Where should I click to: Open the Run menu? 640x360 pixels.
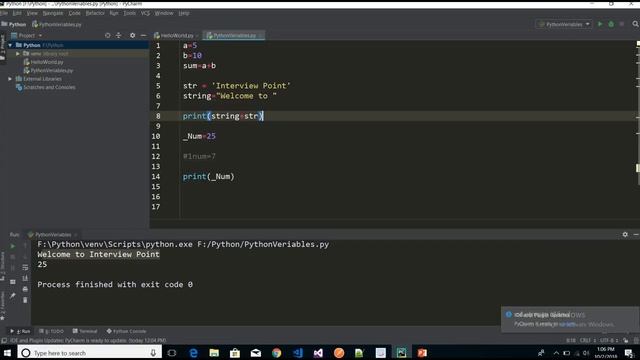[113, 13]
